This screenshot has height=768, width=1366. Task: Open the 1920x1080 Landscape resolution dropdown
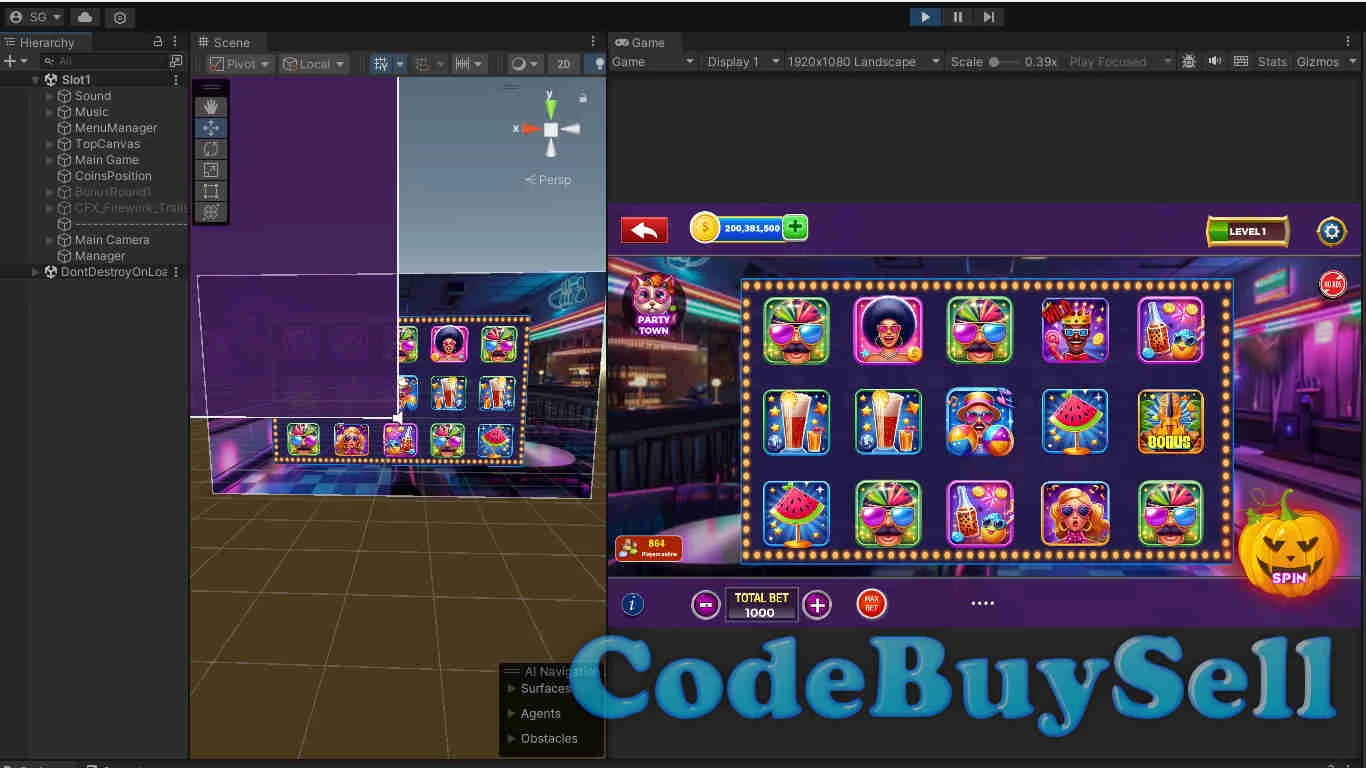(x=864, y=62)
